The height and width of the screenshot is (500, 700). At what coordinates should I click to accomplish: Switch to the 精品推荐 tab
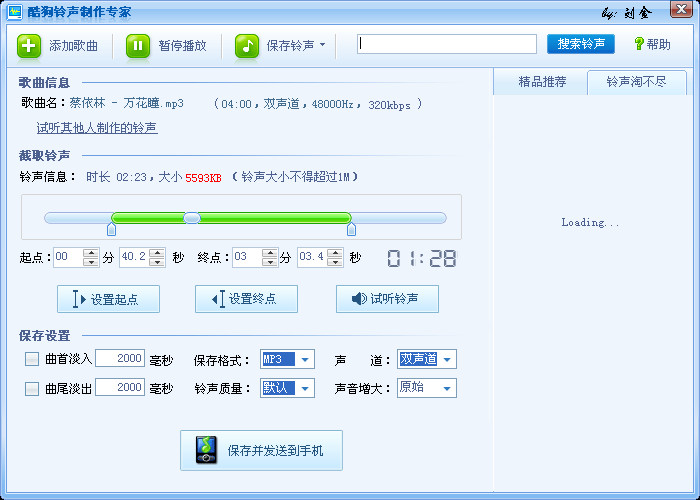point(541,82)
